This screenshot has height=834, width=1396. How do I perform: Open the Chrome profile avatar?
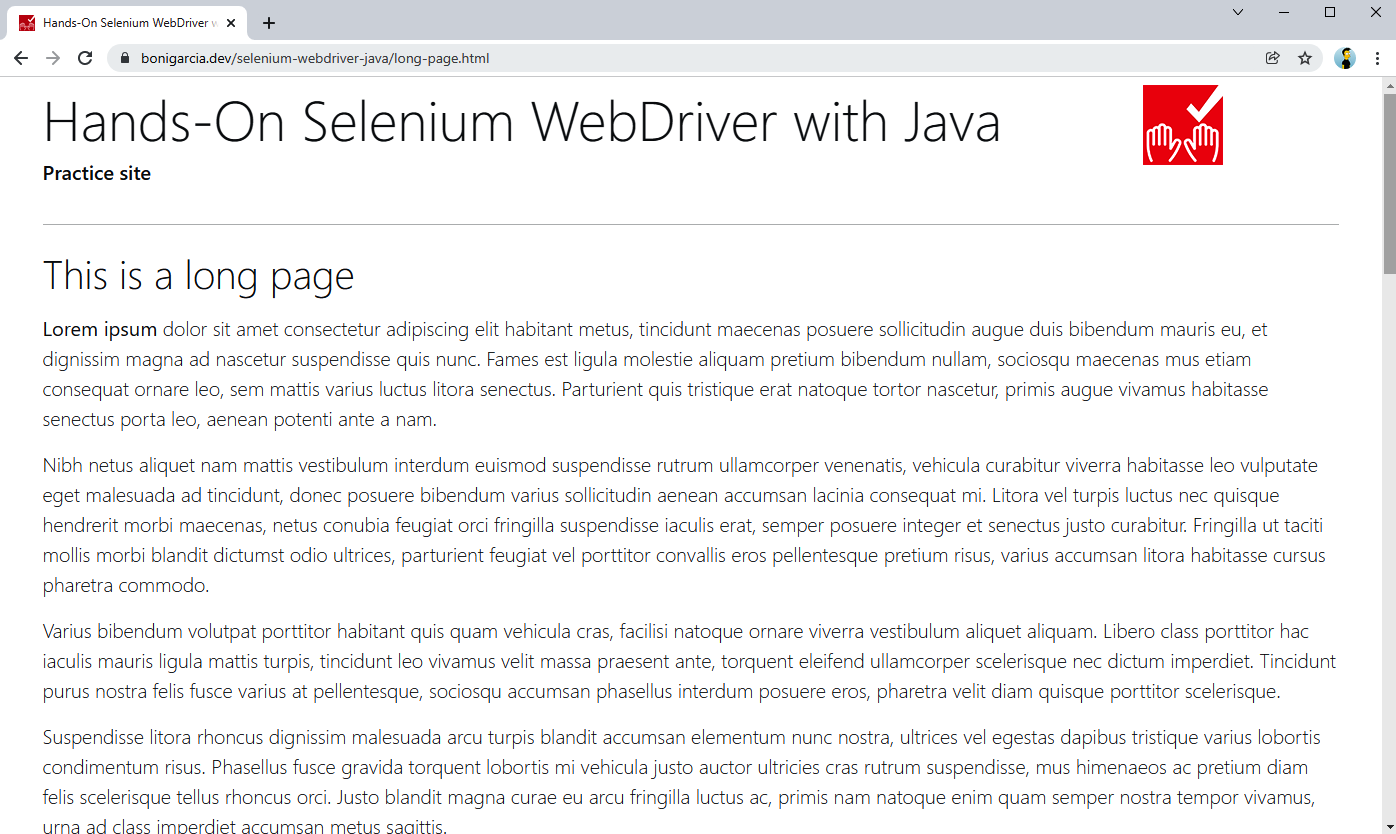(x=1345, y=58)
